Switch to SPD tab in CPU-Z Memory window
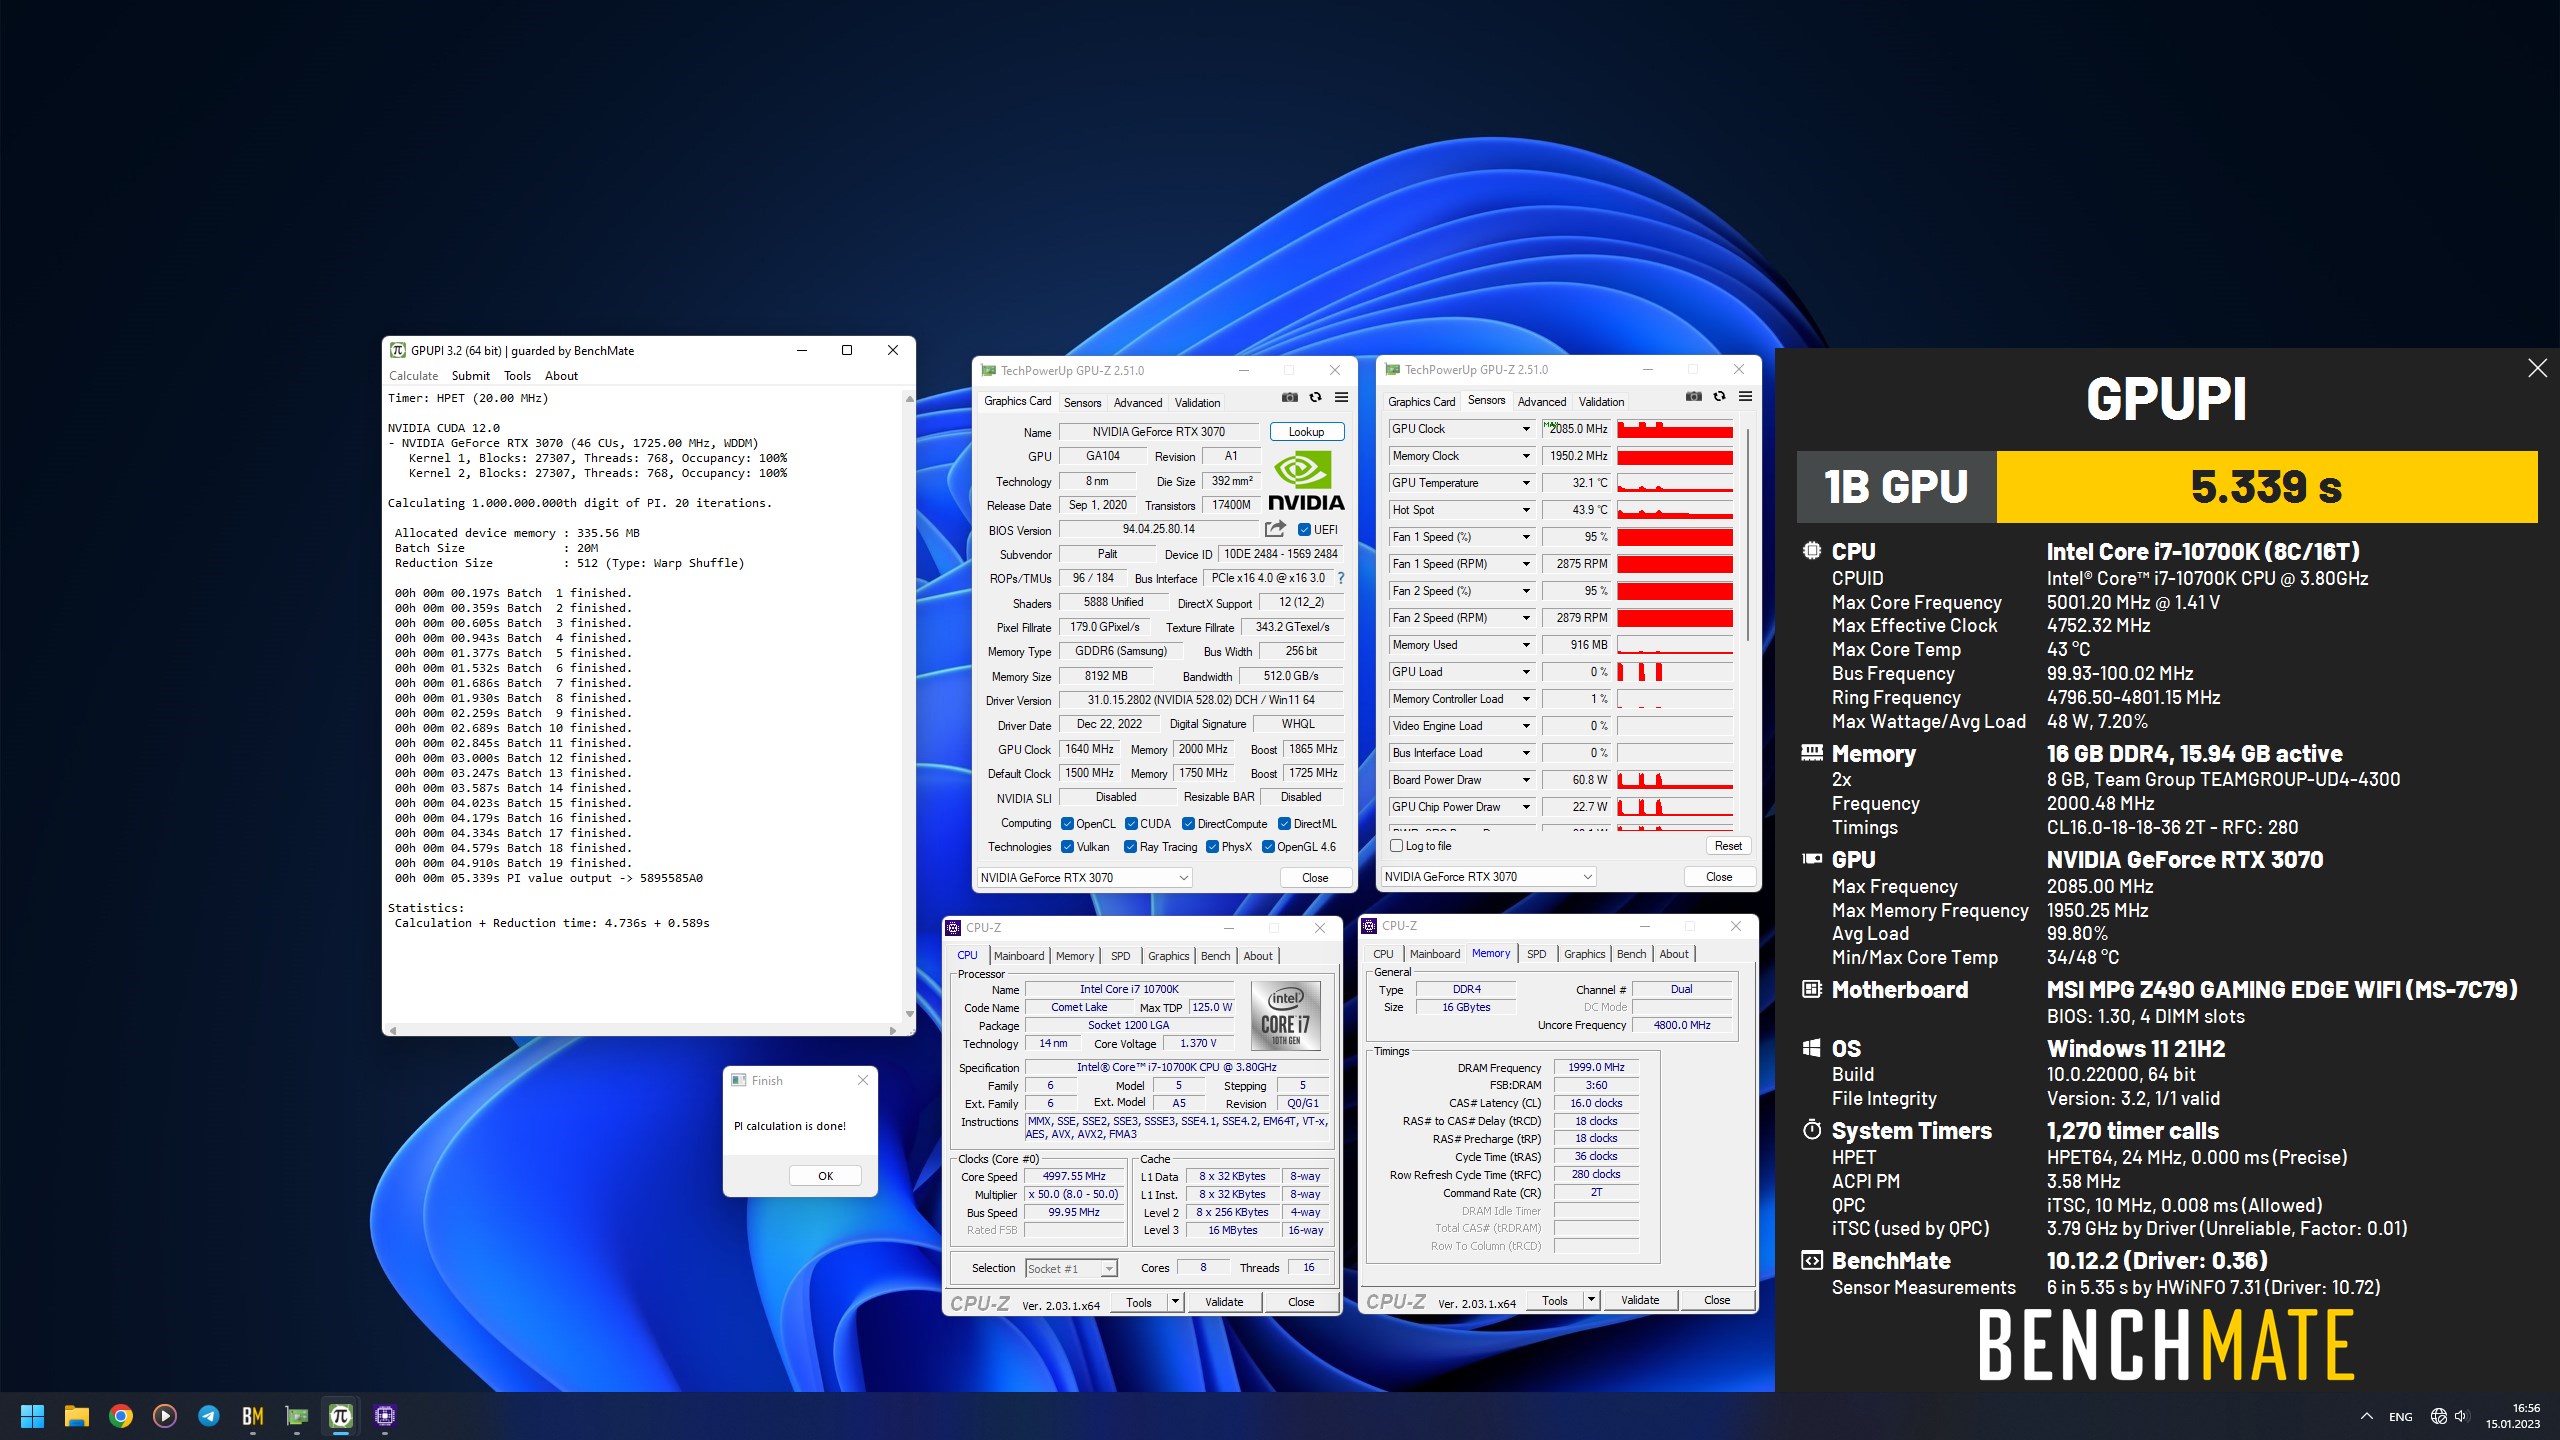The height and width of the screenshot is (1440, 2560). (1536, 954)
